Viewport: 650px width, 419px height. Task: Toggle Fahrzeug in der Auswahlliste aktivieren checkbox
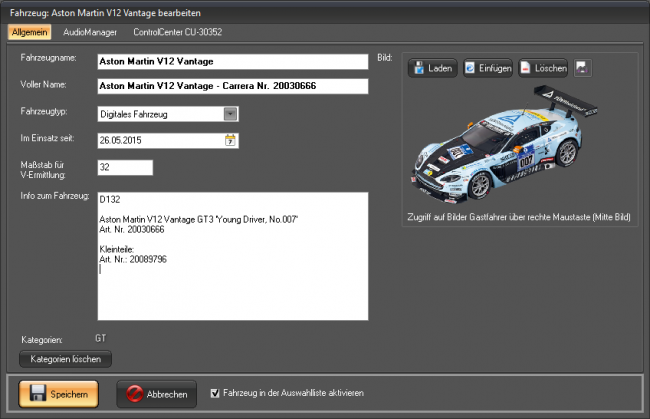(x=215, y=393)
